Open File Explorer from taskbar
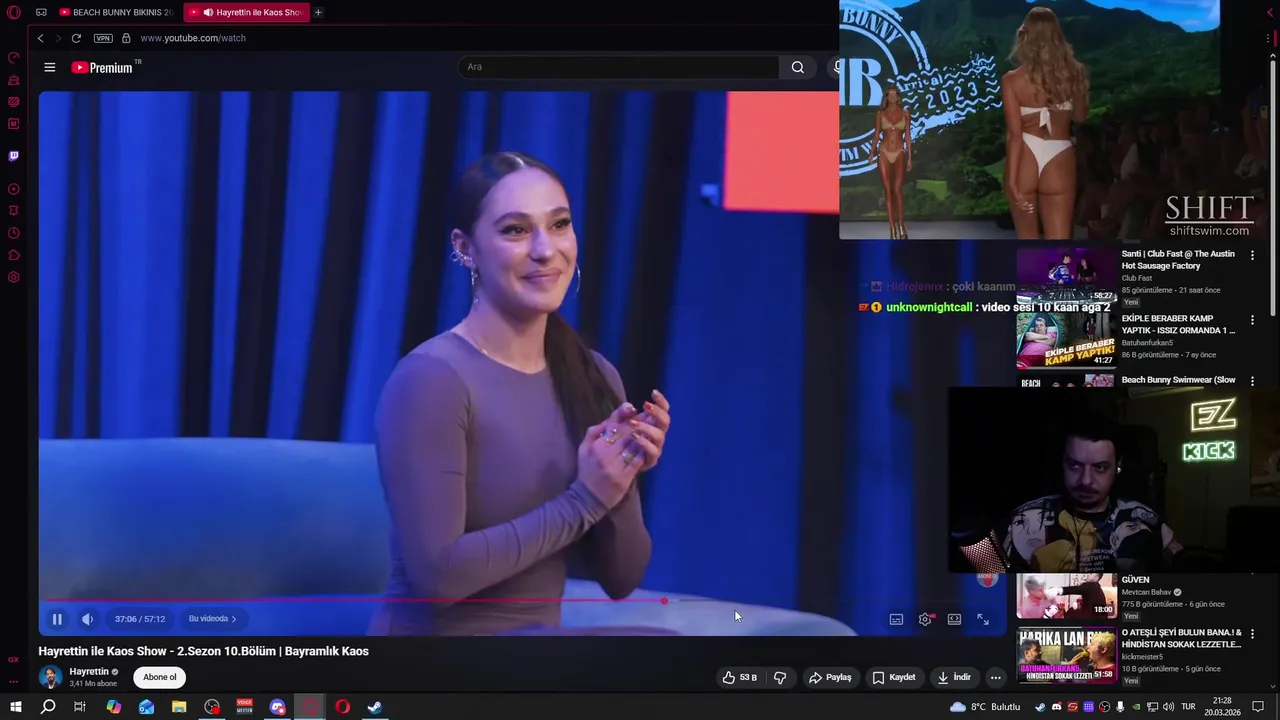This screenshot has width=1280, height=720. point(179,707)
